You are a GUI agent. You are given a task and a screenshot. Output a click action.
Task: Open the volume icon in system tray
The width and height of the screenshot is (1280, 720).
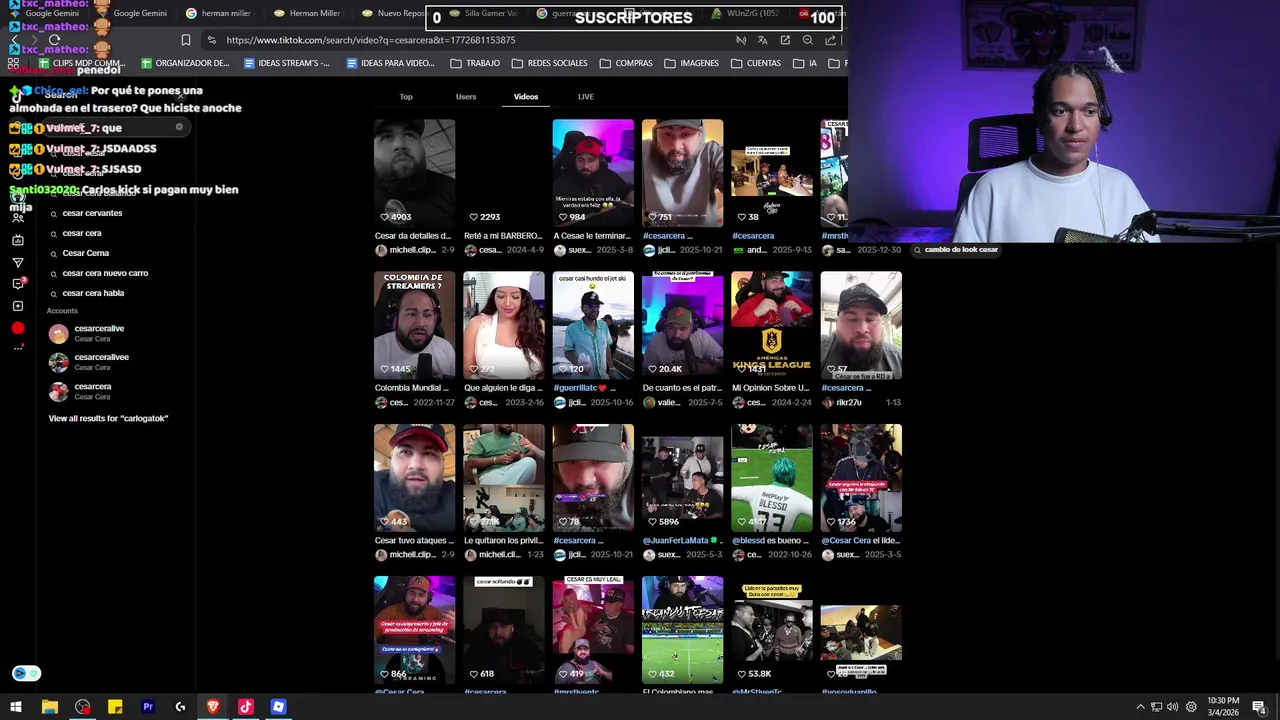coord(1173,707)
